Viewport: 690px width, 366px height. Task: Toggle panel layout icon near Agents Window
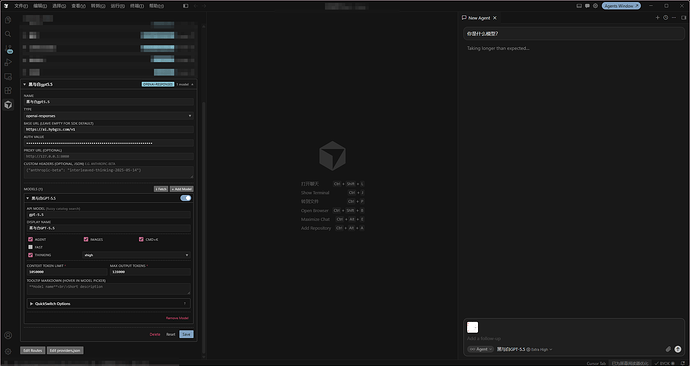579,6
